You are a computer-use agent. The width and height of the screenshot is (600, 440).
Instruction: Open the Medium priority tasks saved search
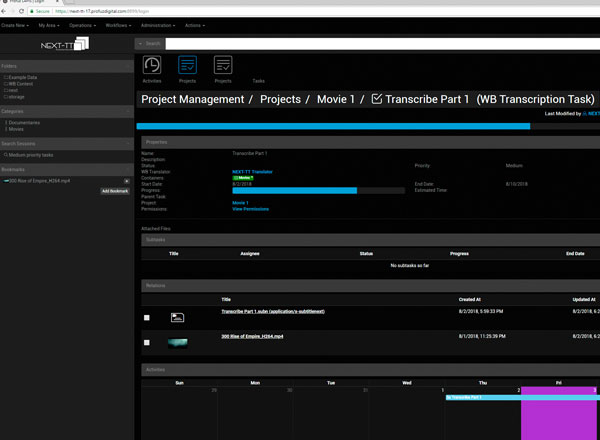click(x=29, y=155)
